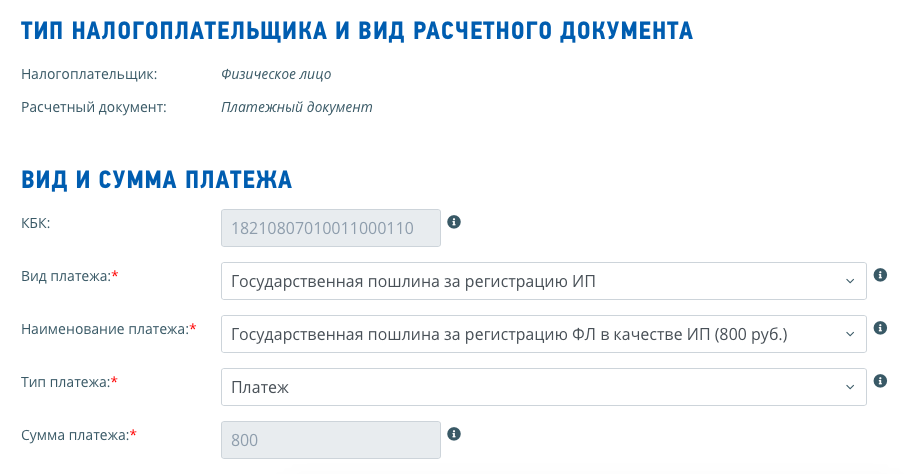Screen dimensions: 905x474
Task: Expand the chevron arrow of Тип платежа
Action: (x=850, y=387)
